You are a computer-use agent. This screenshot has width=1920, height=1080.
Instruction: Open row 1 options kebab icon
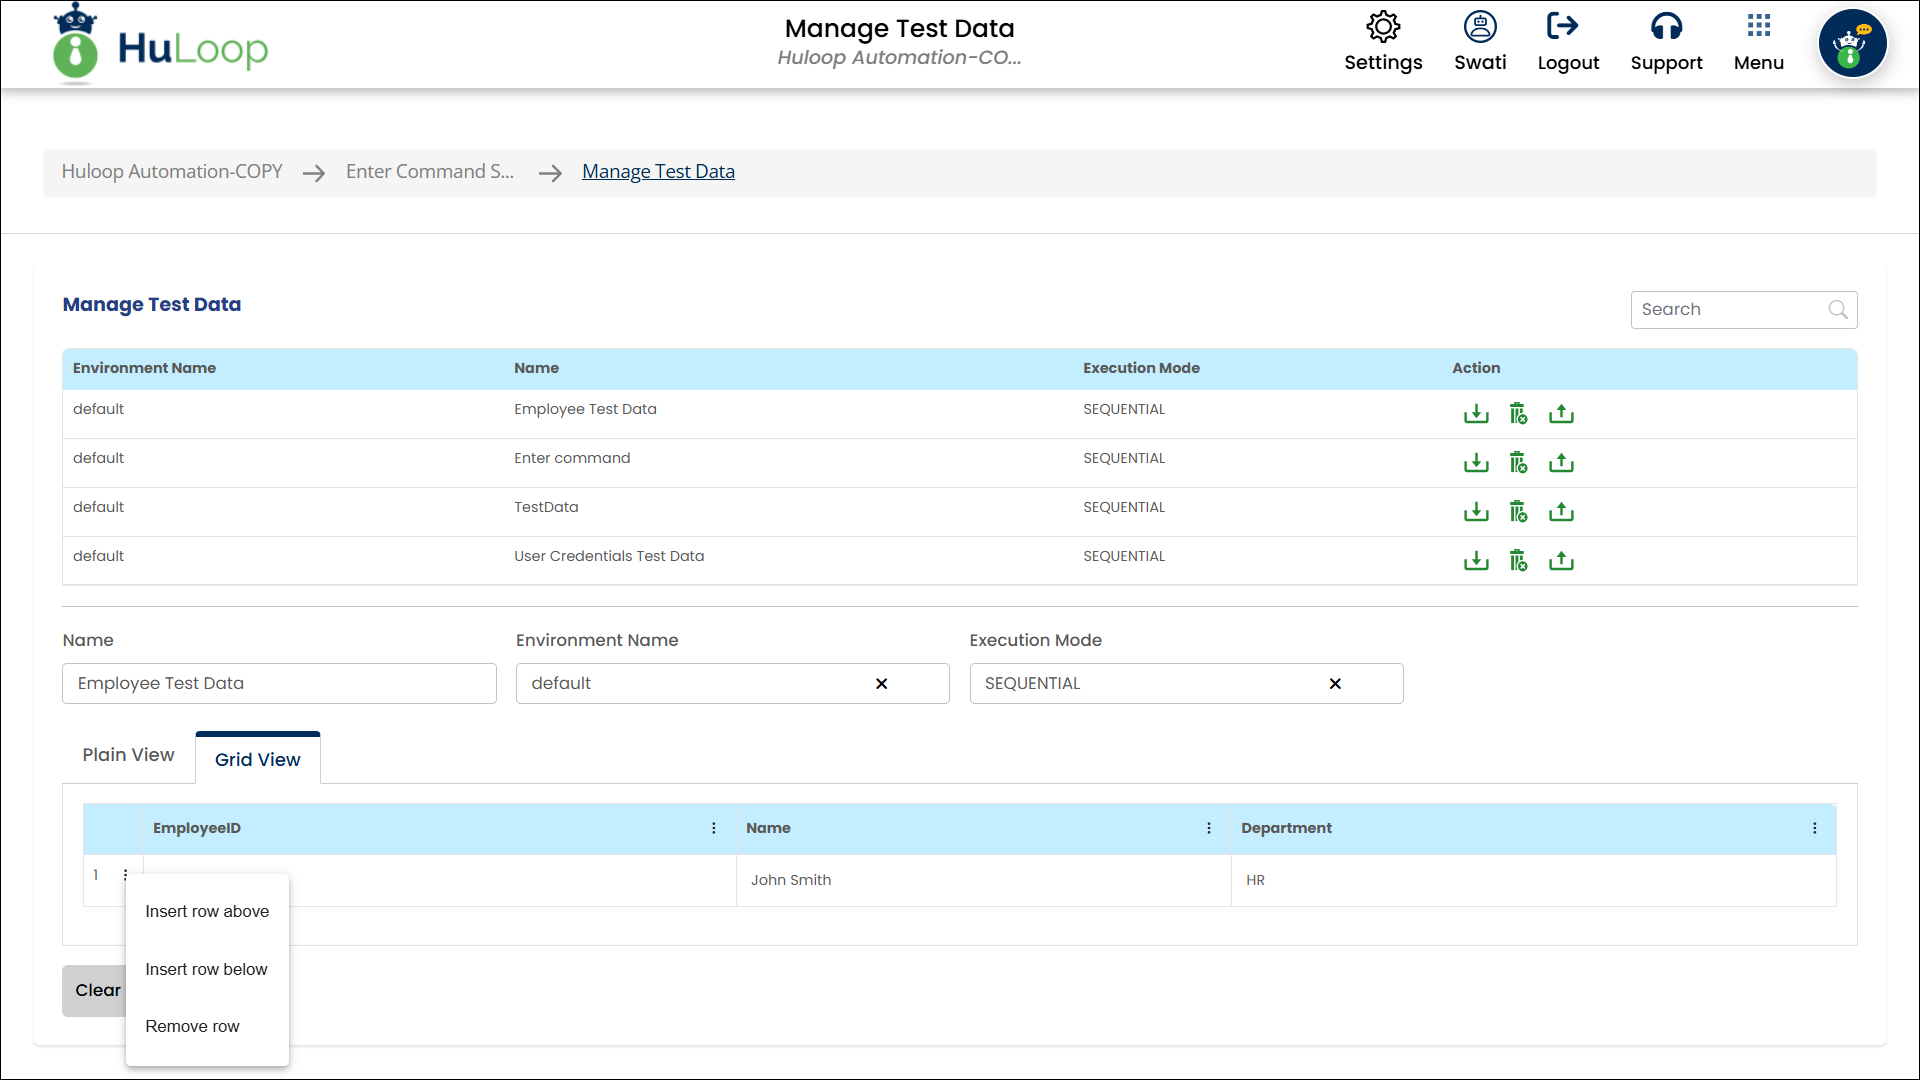[x=125, y=875]
